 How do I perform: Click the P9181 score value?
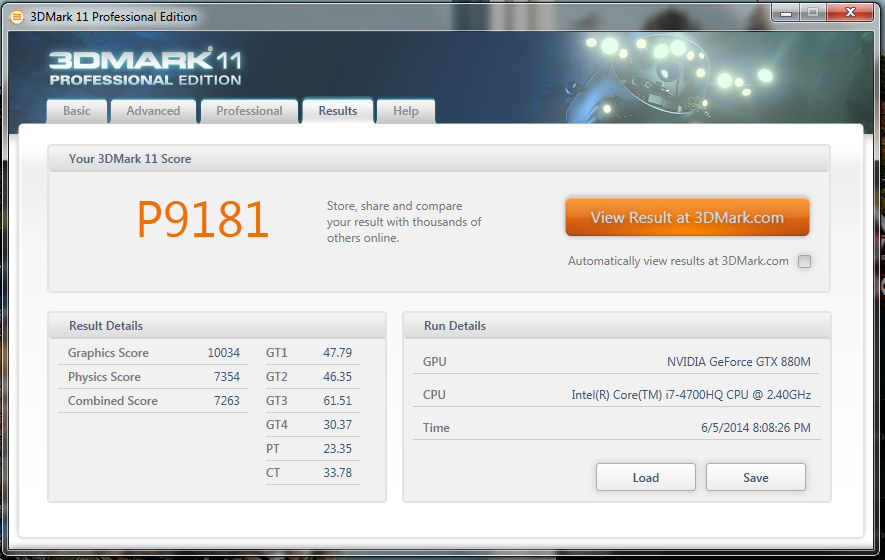tap(203, 220)
